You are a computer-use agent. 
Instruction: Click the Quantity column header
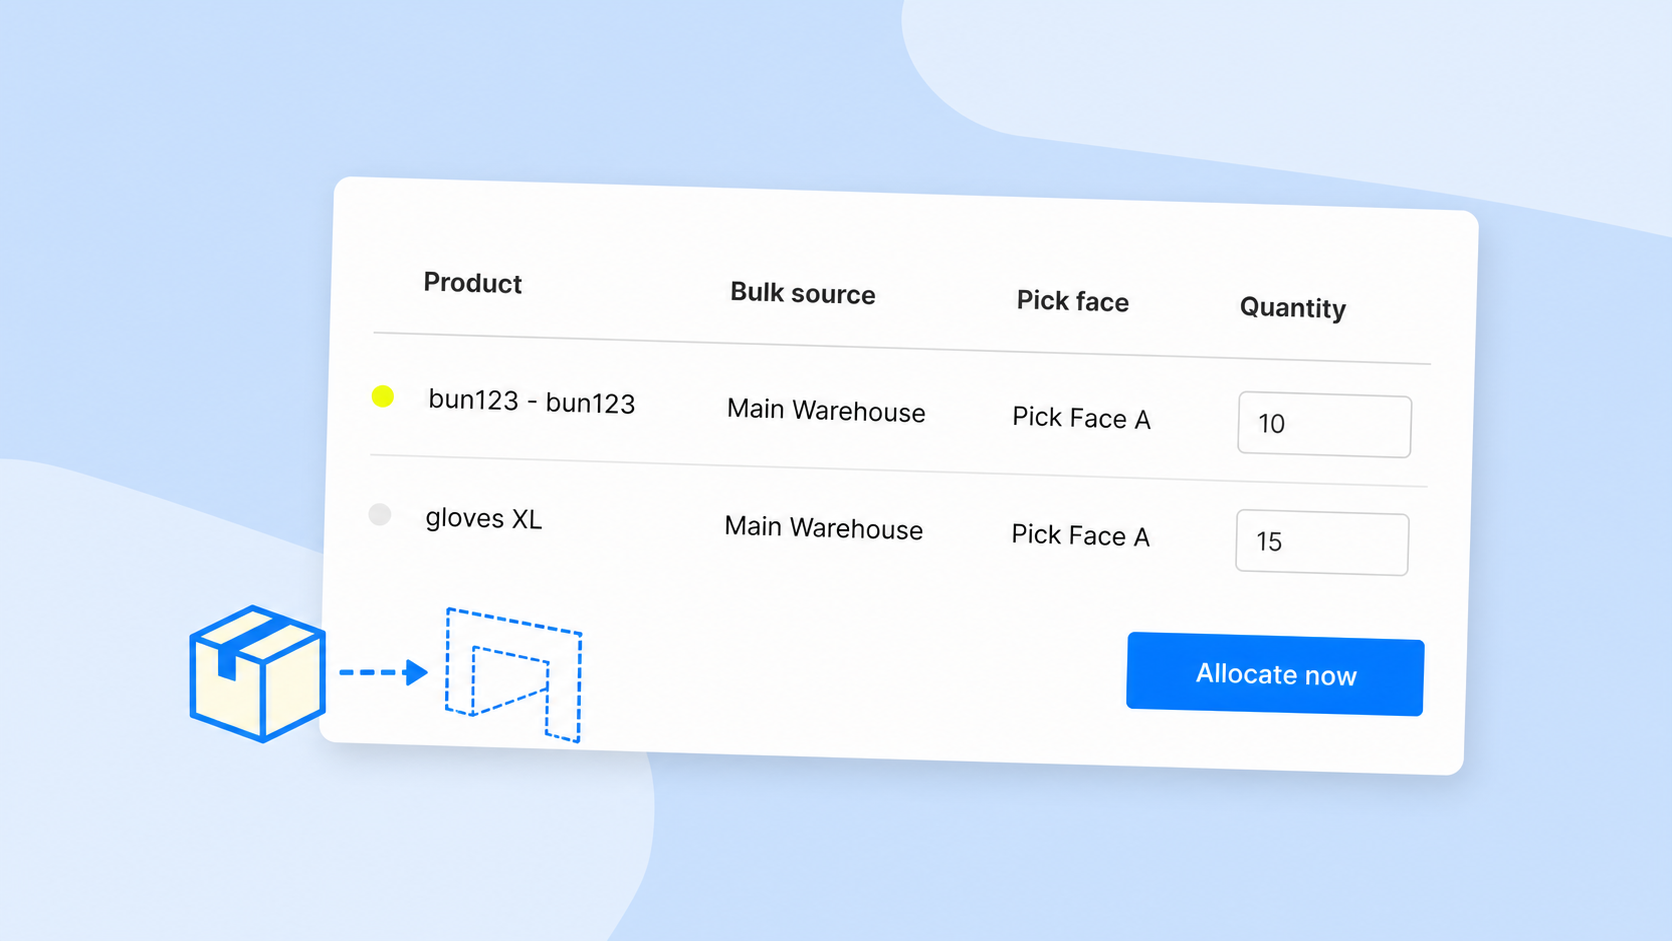tap(1292, 308)
